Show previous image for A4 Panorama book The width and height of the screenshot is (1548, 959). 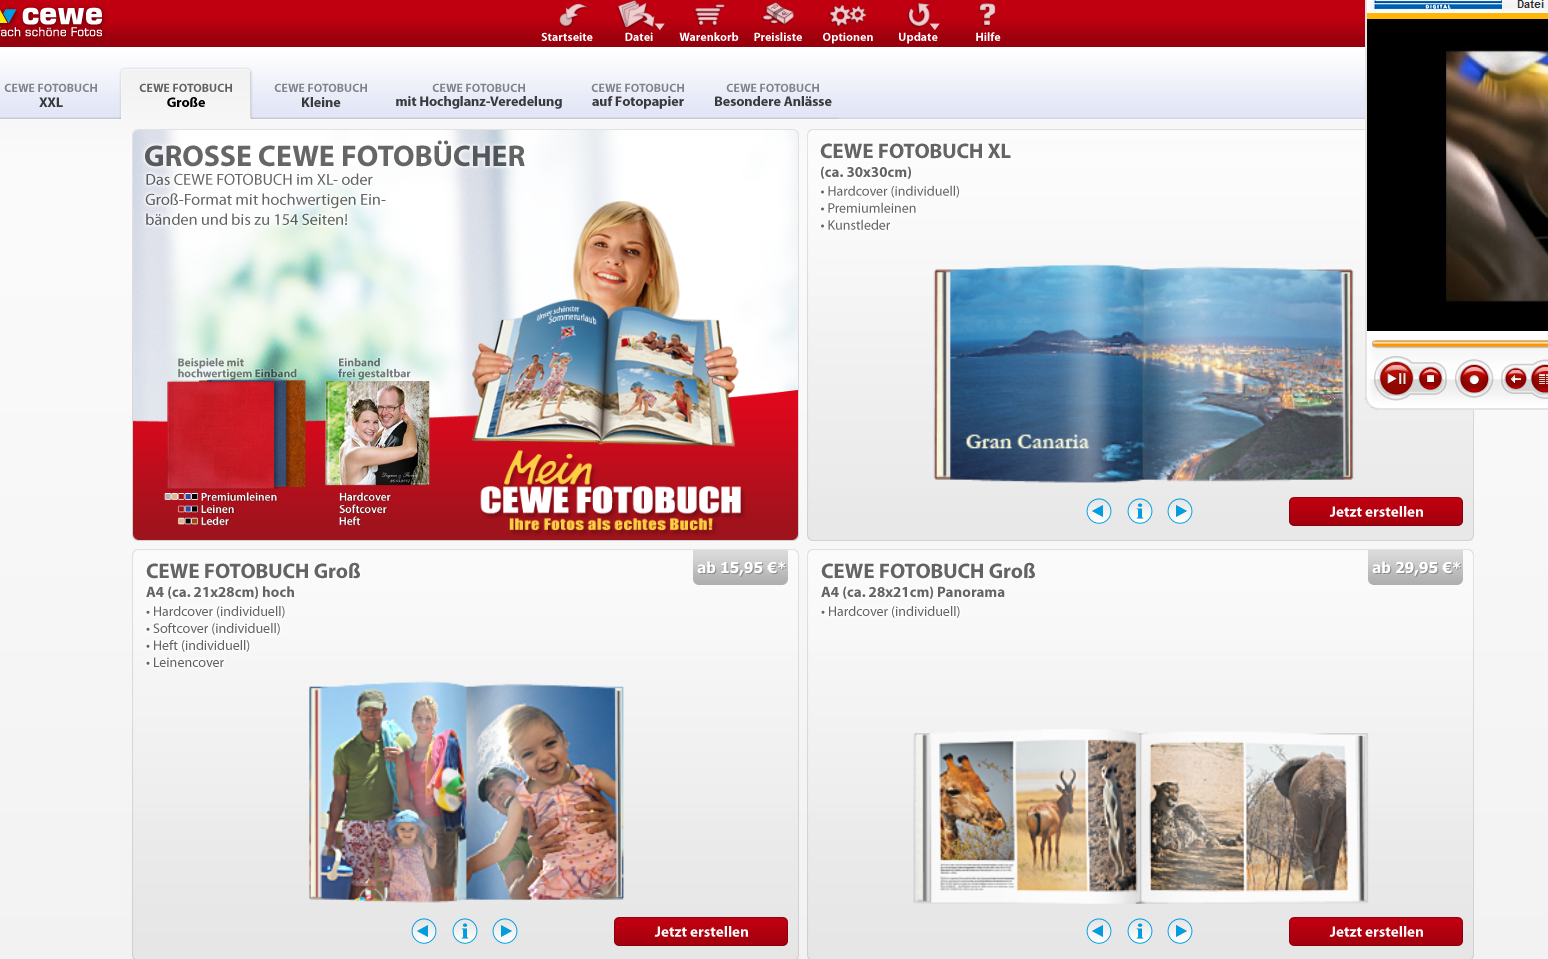click(x=1099, y=931)
